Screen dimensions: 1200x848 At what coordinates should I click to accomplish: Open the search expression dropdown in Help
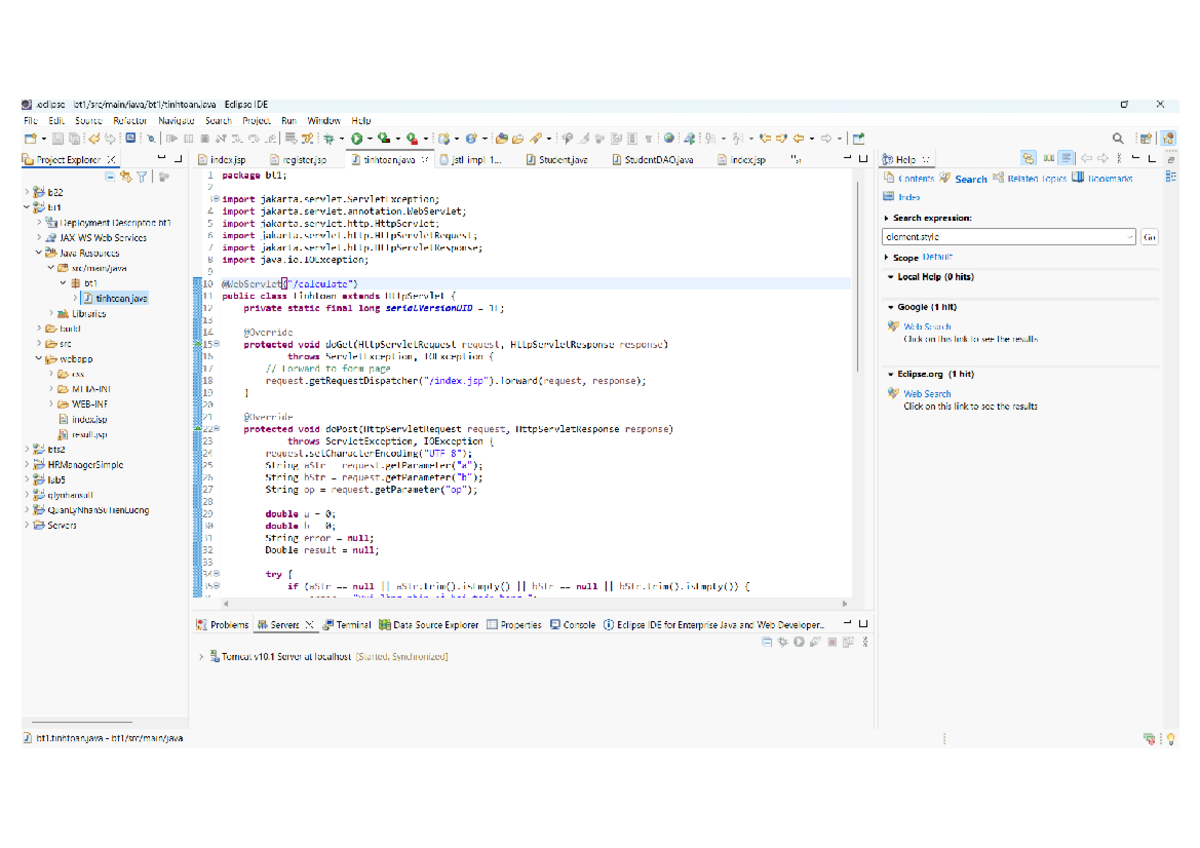pos(1131,237)
